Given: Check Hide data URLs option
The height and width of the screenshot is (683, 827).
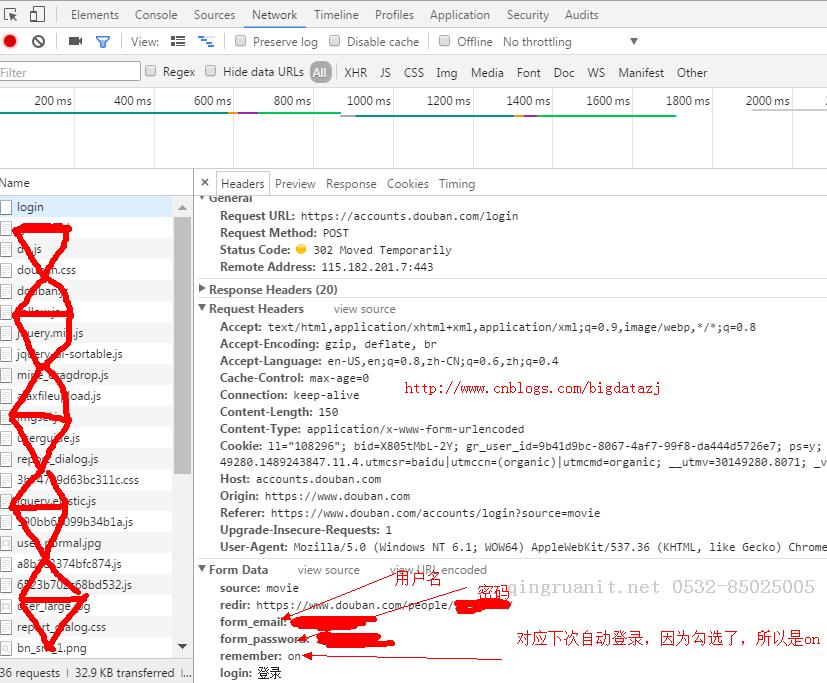Looking at the screenshot, I should click(x=210, y=71).
